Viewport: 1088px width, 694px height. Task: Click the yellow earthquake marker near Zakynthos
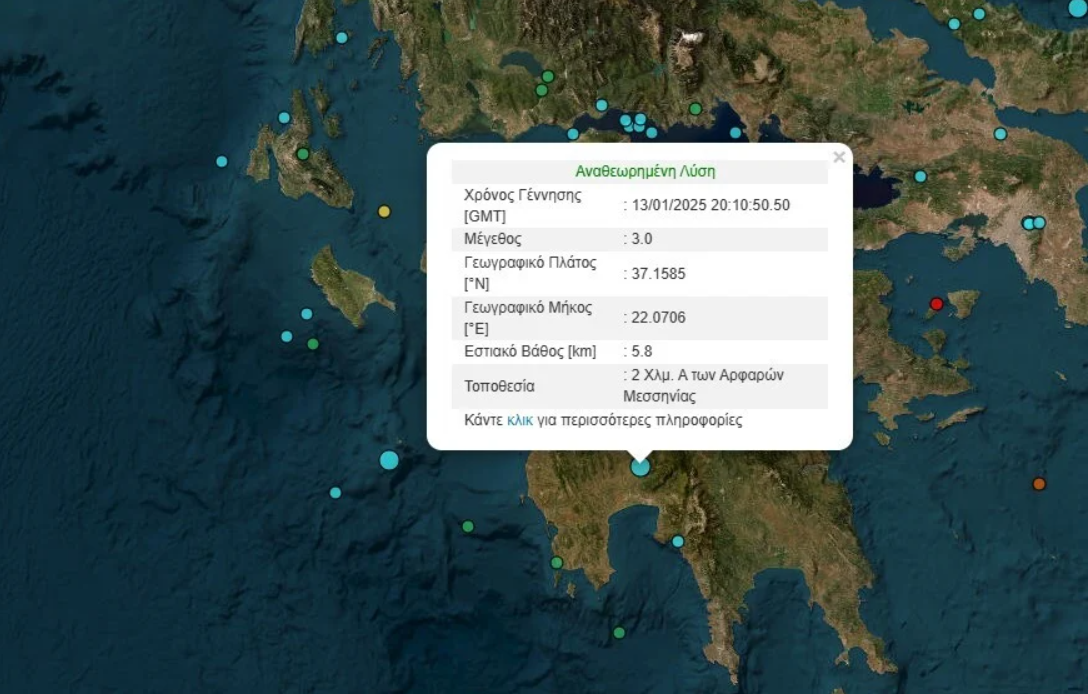(384, 211)
